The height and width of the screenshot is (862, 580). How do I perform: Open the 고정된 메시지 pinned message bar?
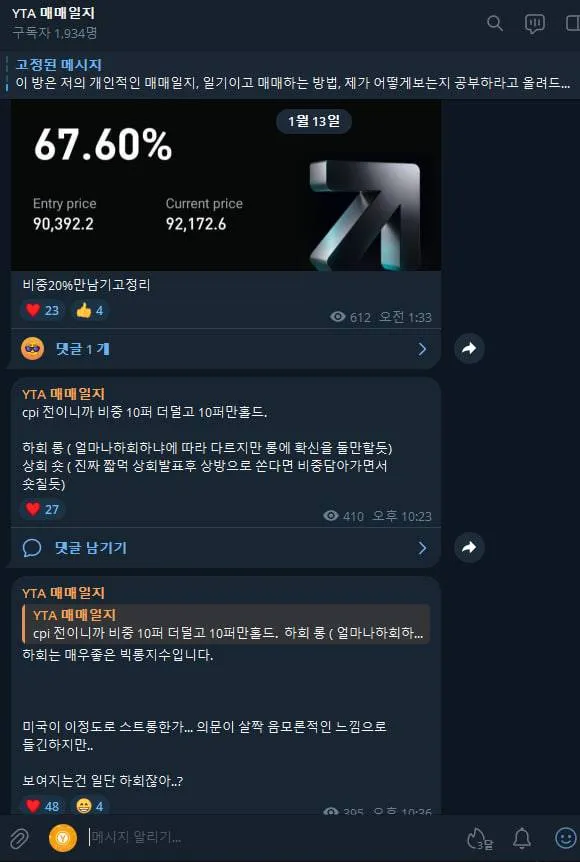coord(290,74)
